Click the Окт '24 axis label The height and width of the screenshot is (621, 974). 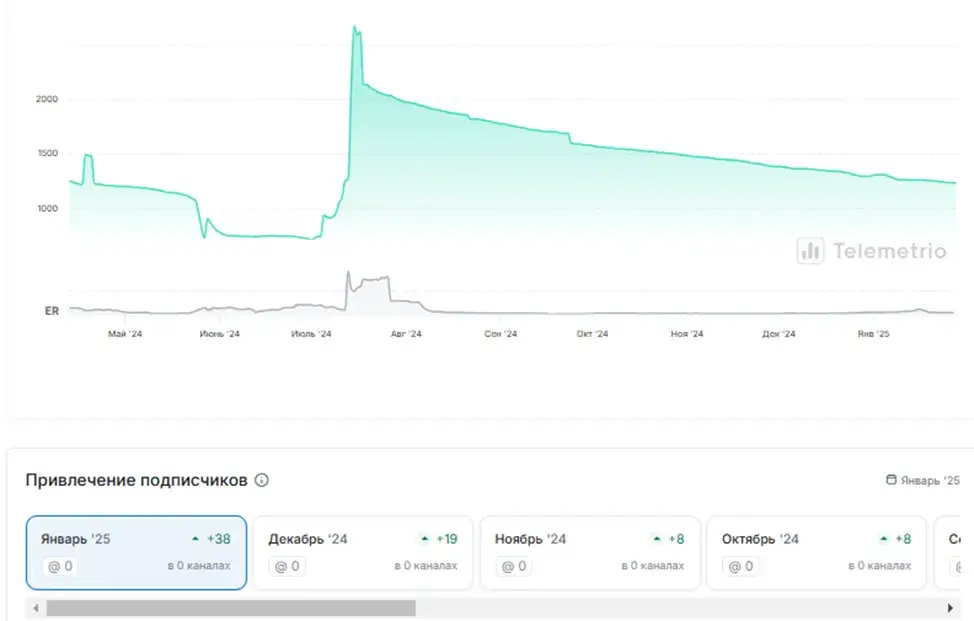tap(592, 334)
